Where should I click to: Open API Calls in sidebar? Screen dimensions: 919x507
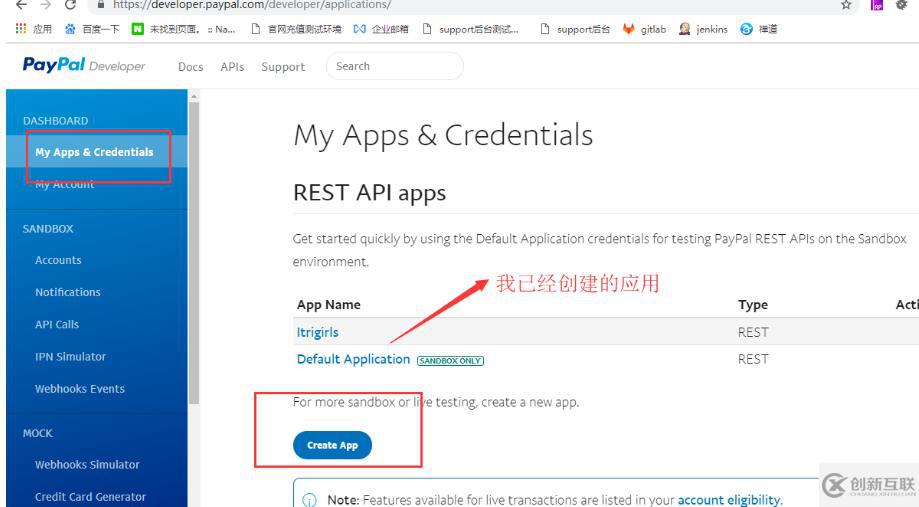coord(57,324)
